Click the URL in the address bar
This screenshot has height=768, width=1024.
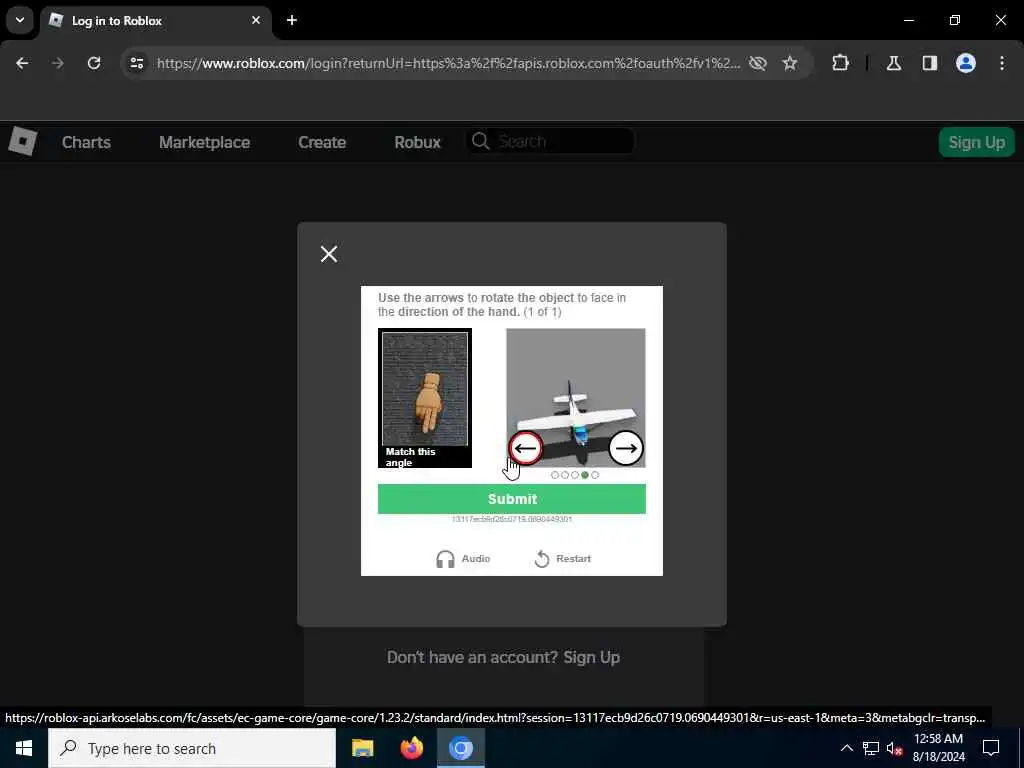(x=448, y=63)
